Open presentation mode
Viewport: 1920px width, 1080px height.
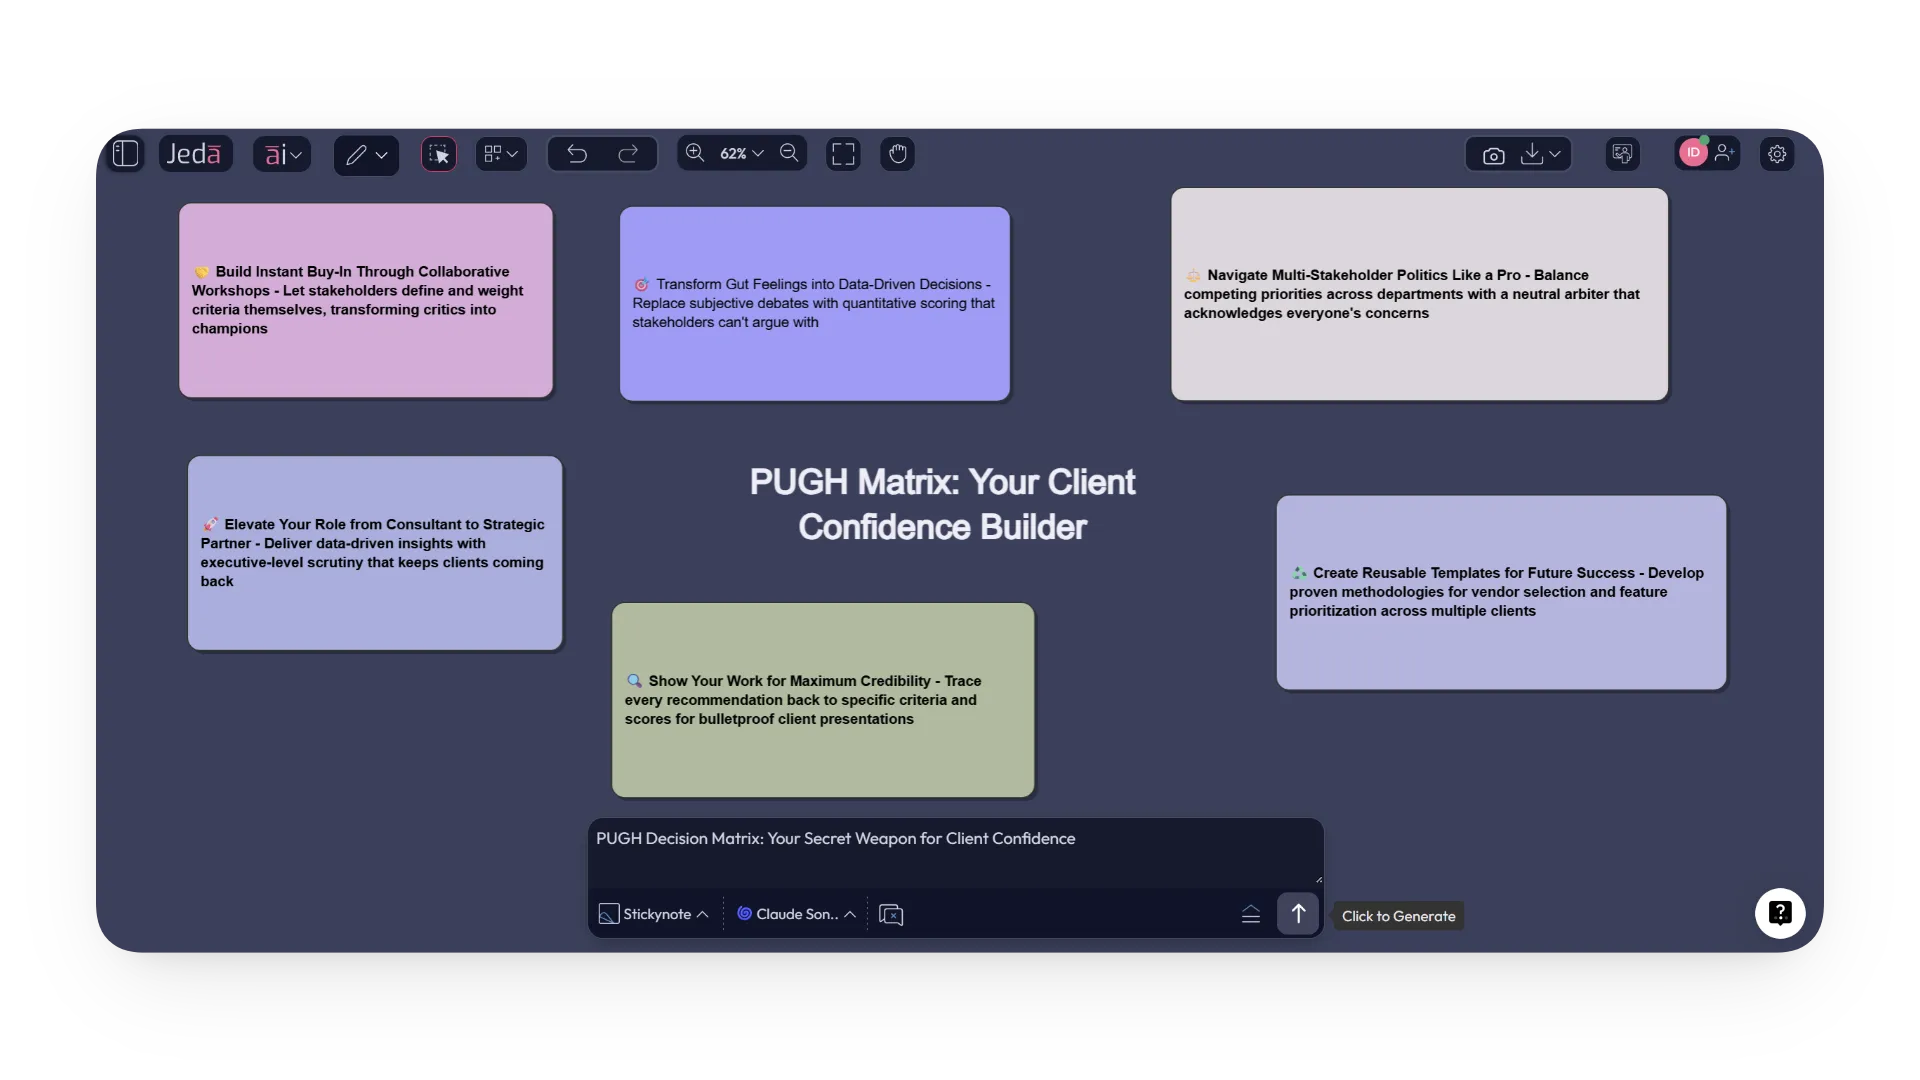pyautogui.click(x=1622, y=154)
